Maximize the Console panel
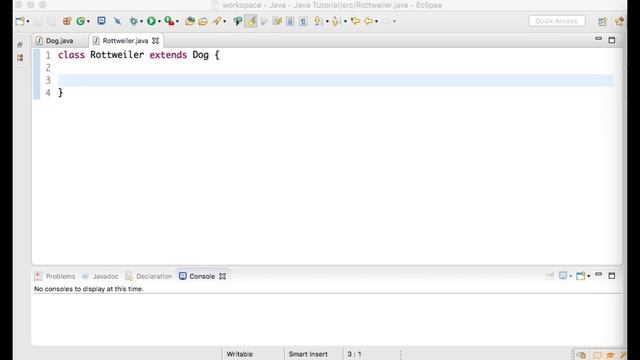Screen dimensions: 640x360 click(x=612, y=276)
